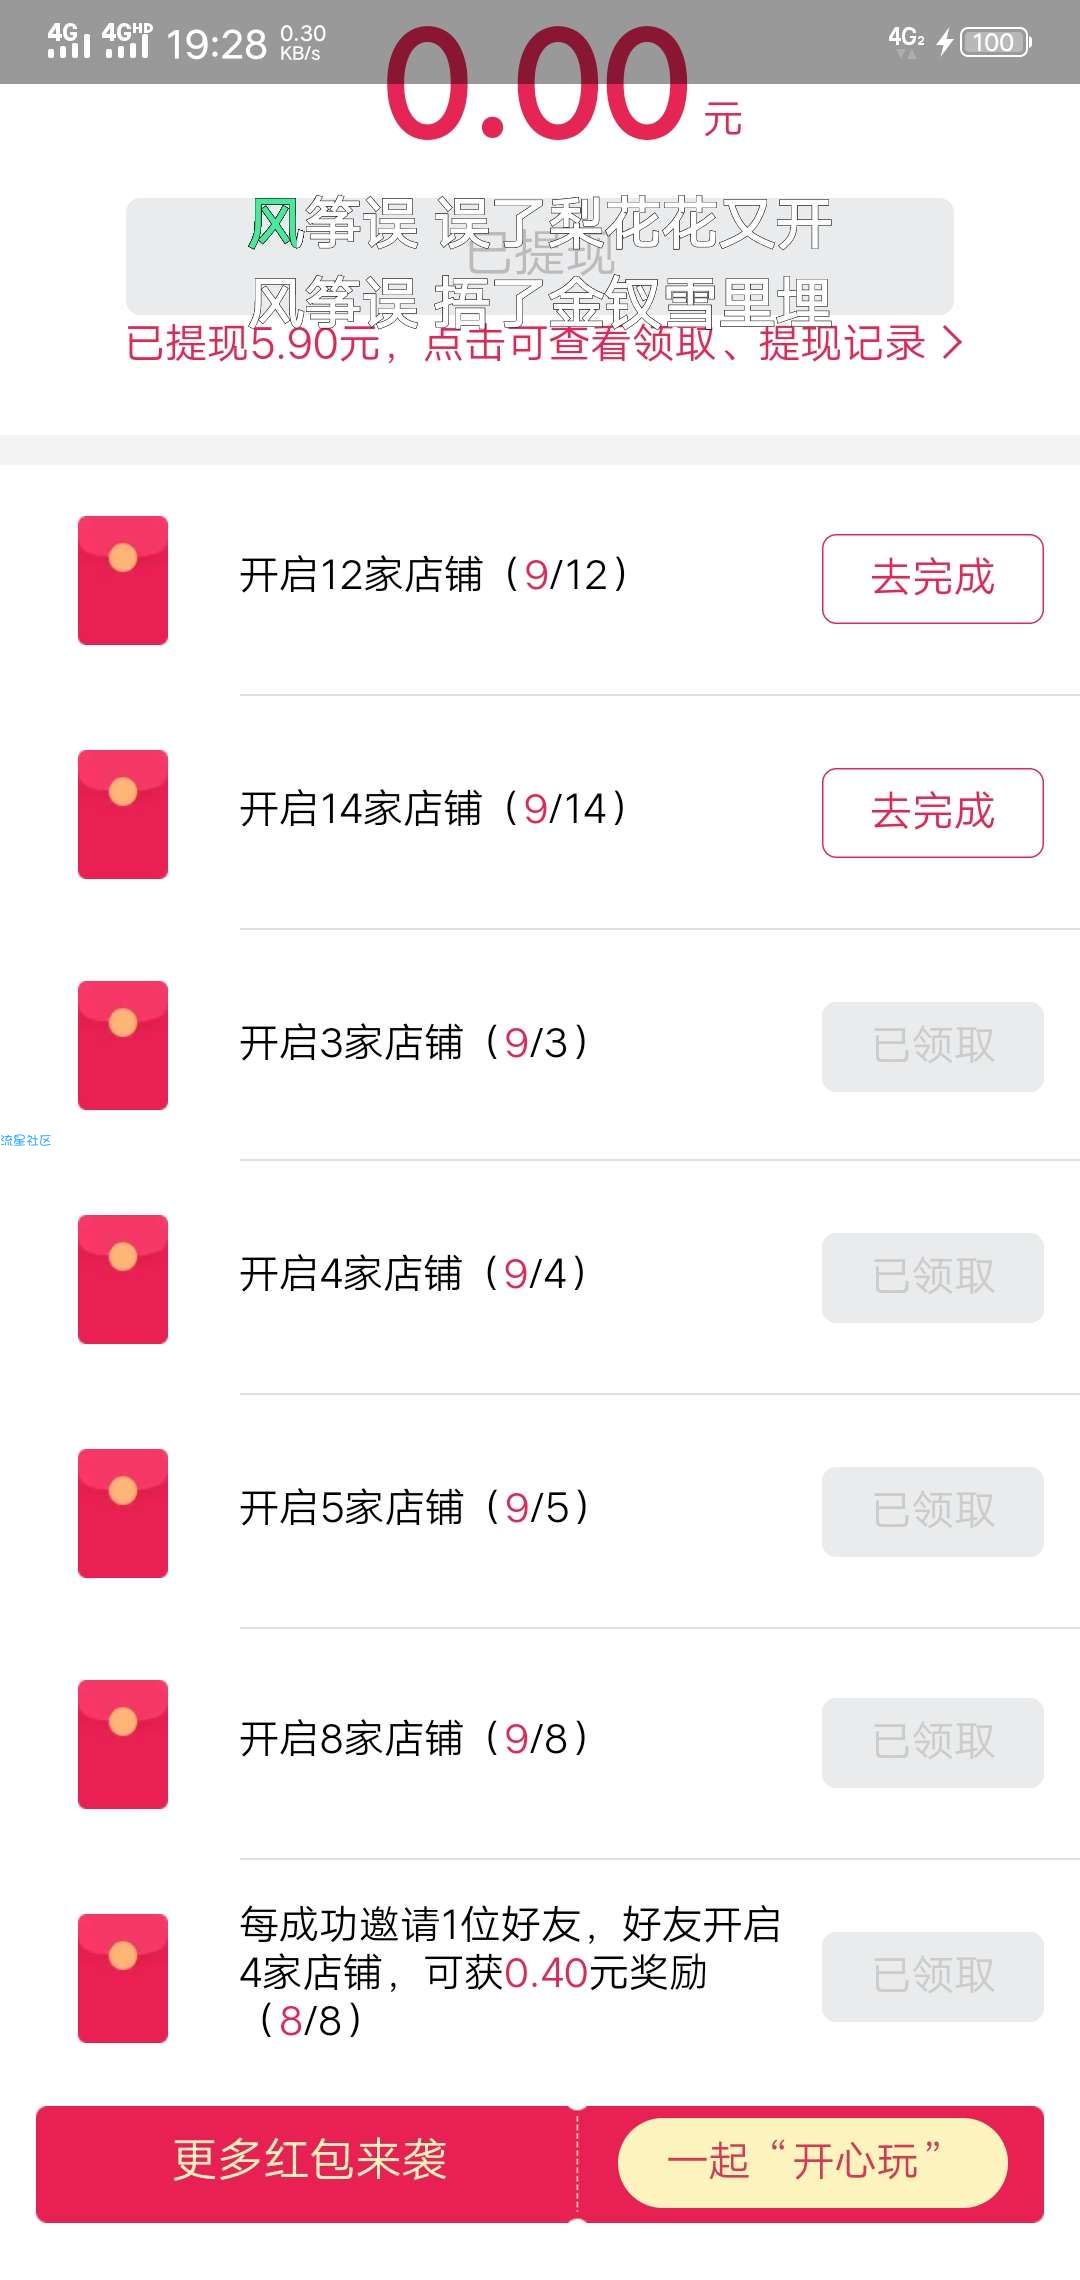
Task: Tap 已领取 button for invite friend reward
Action: 933,1976
